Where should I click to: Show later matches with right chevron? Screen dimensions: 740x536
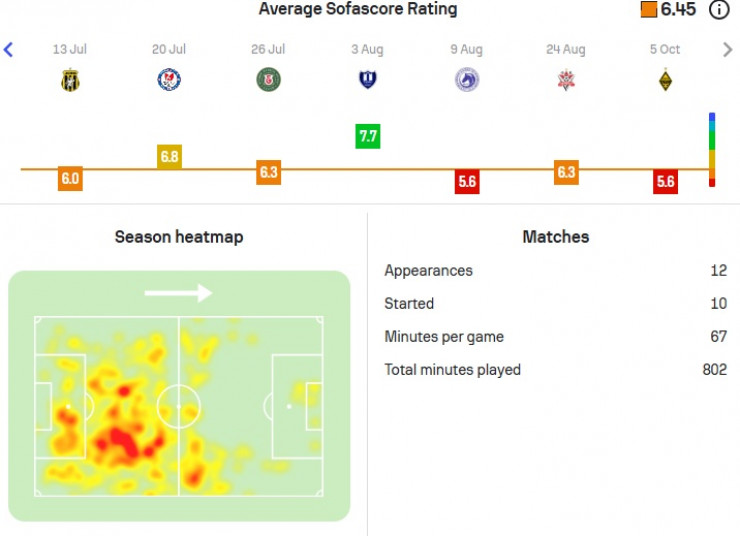[727, 49]
